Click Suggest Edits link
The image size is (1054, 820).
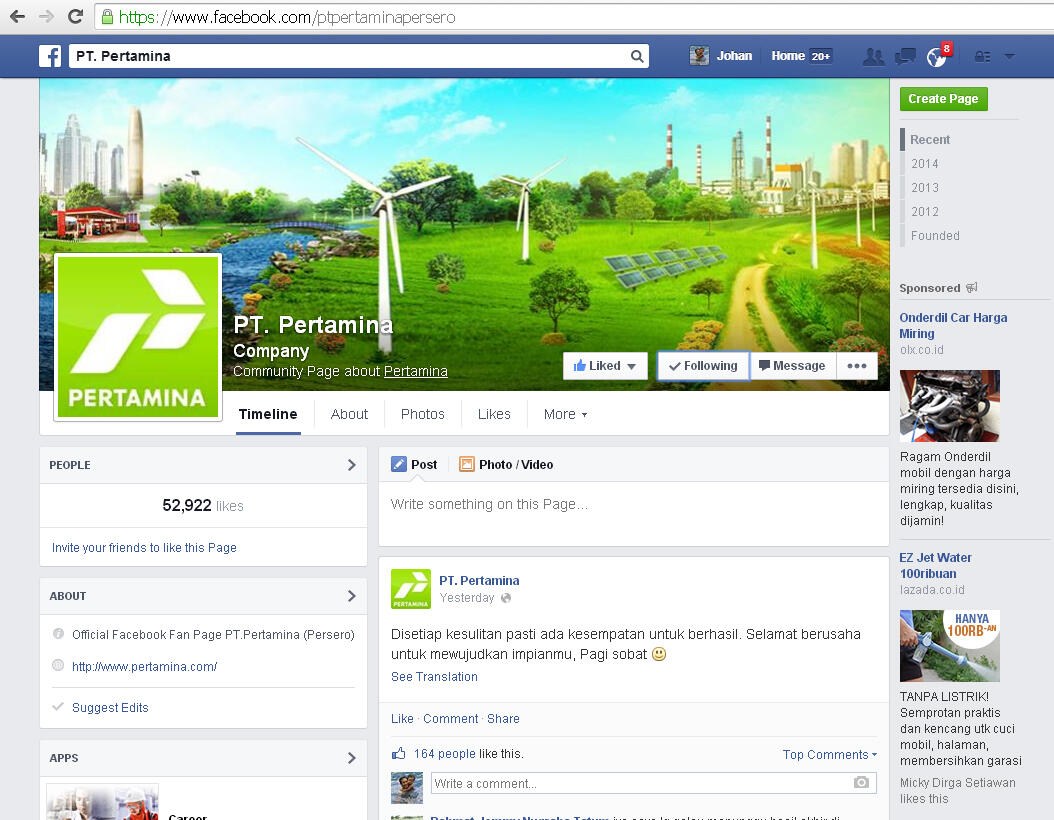[x=110, y=708]
